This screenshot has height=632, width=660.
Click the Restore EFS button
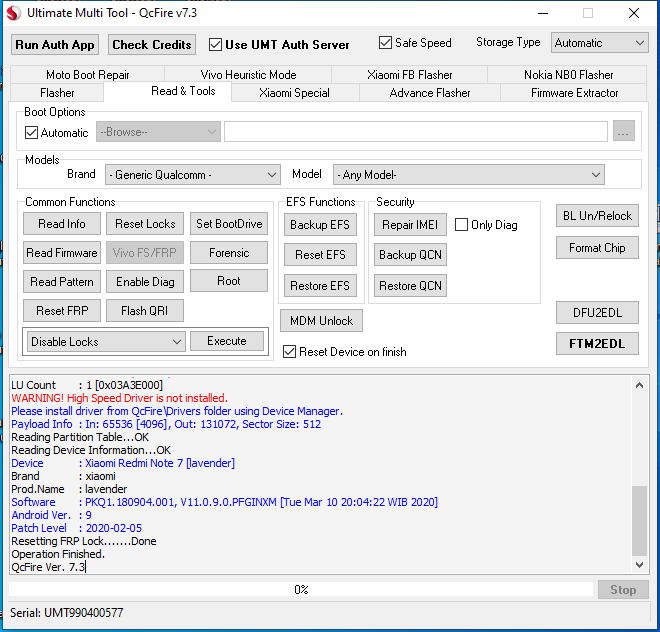click(320, 286)
